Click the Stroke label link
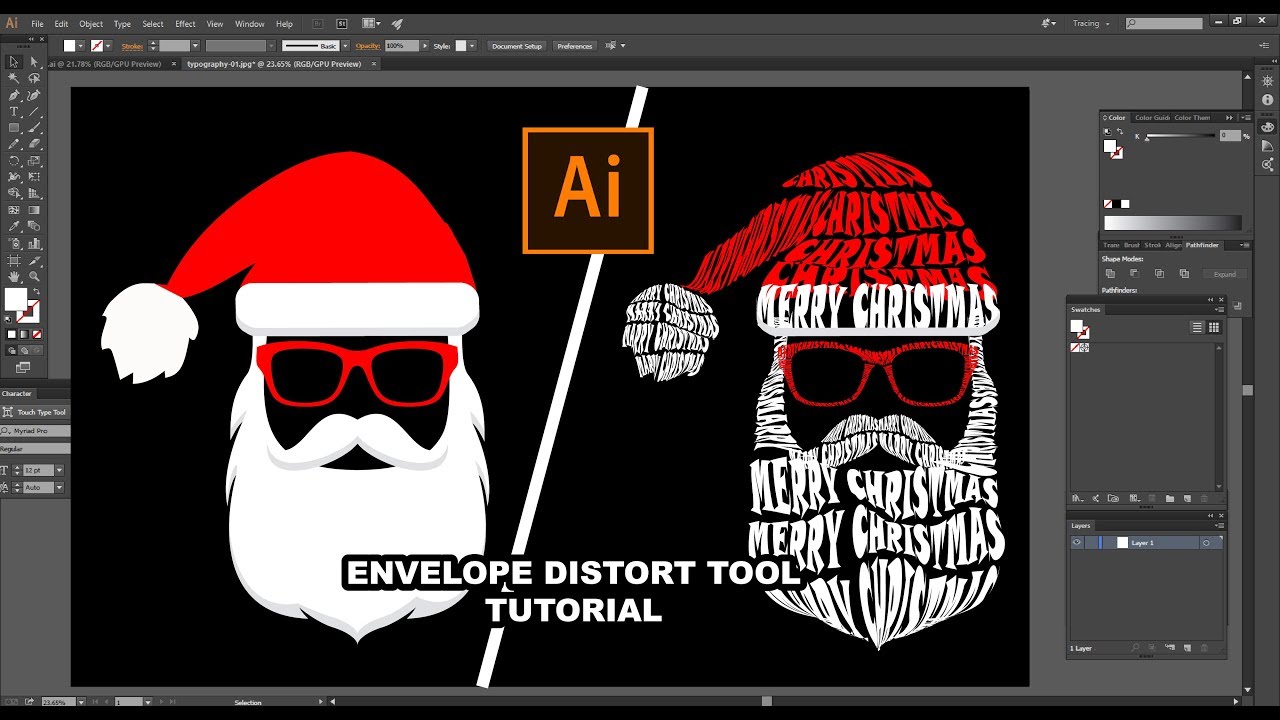This screenshot has height=720, width=1280. pyautogui.click(x=132, y=46)
